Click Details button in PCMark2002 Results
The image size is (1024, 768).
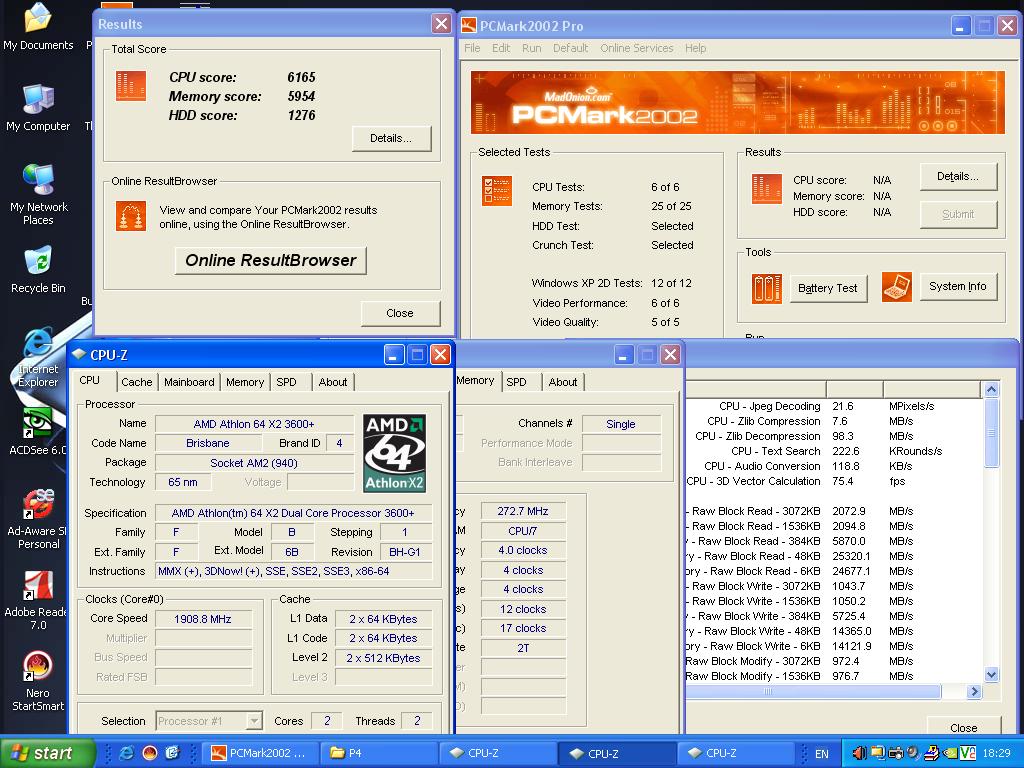(x=958, y=176)
